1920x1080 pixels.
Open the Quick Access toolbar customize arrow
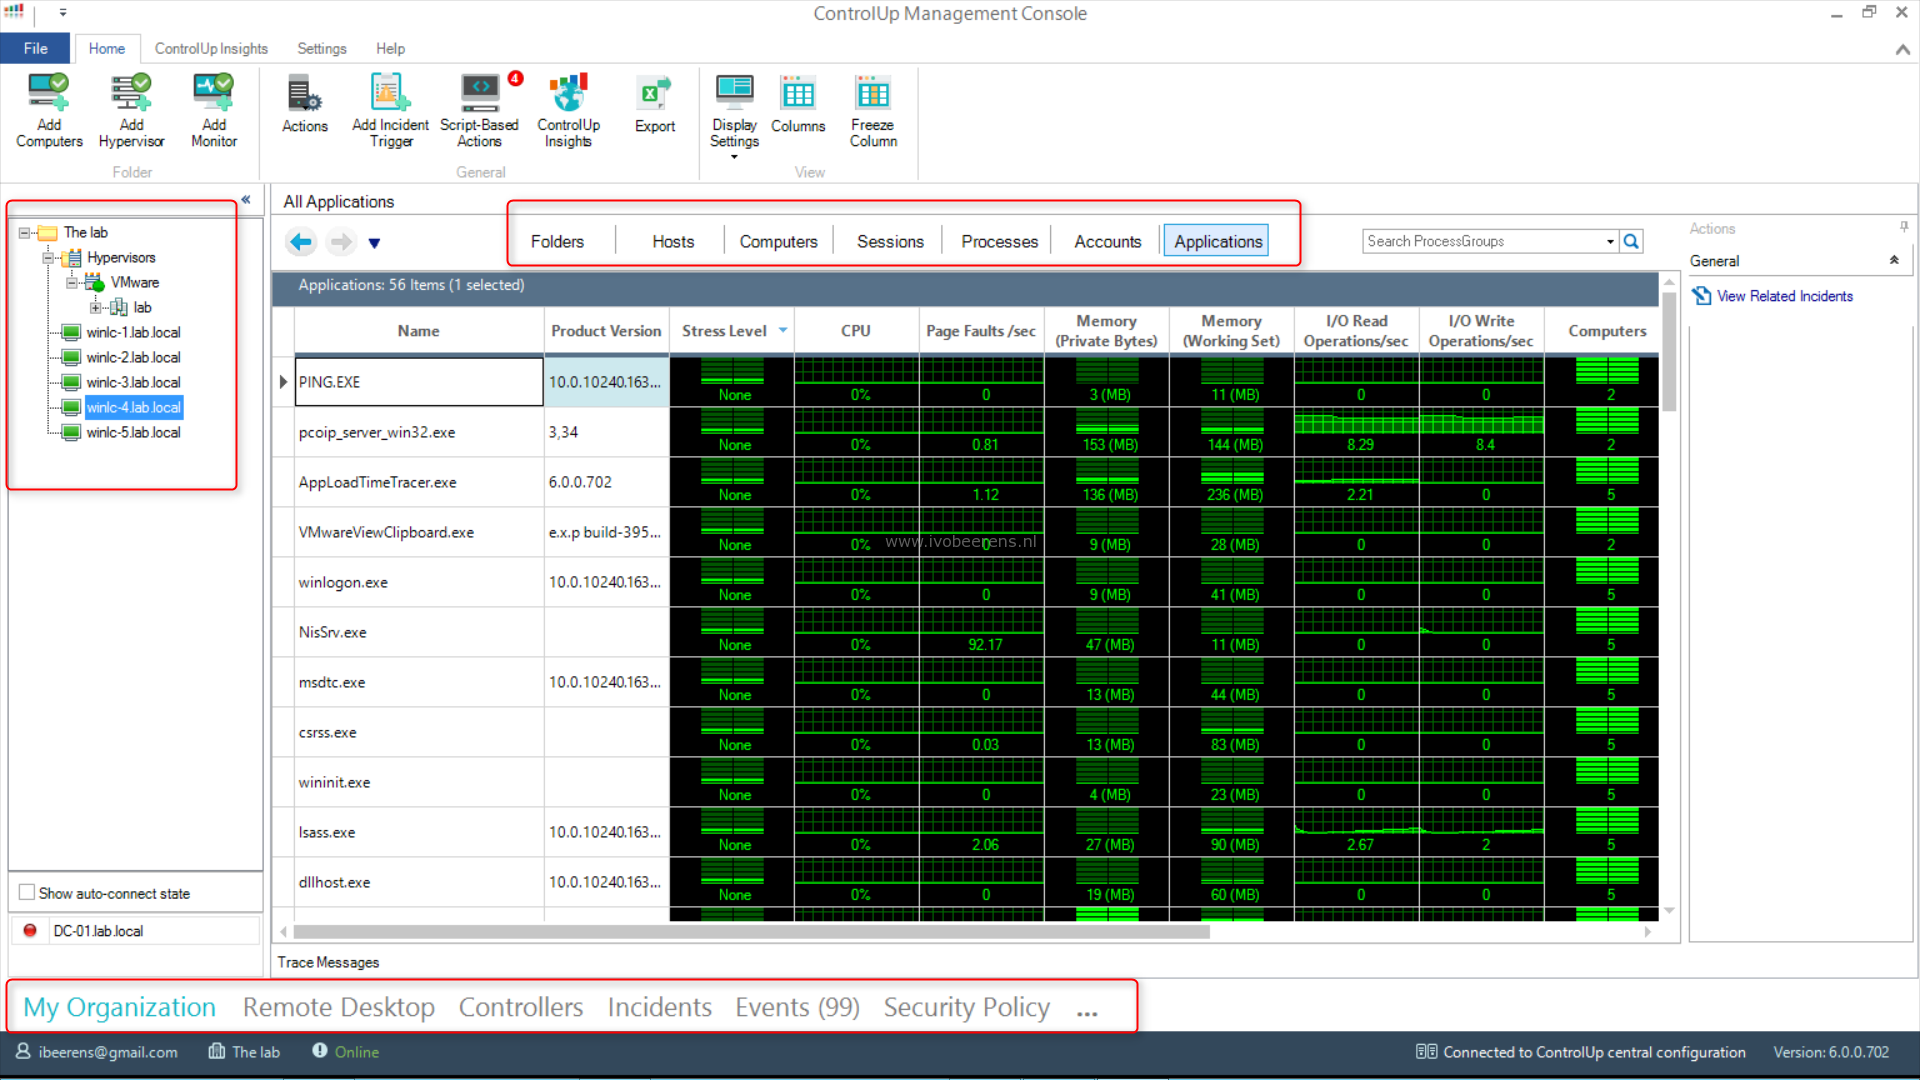pyautogui.click(x=63, y=13)
